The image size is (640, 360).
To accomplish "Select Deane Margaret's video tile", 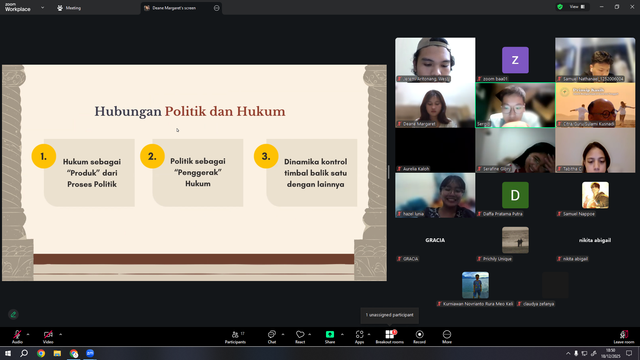I will [x=435, y=105].
